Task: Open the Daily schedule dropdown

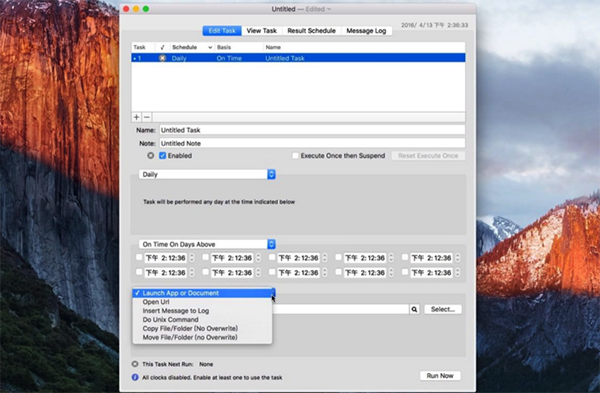Action: click(207, 174)
